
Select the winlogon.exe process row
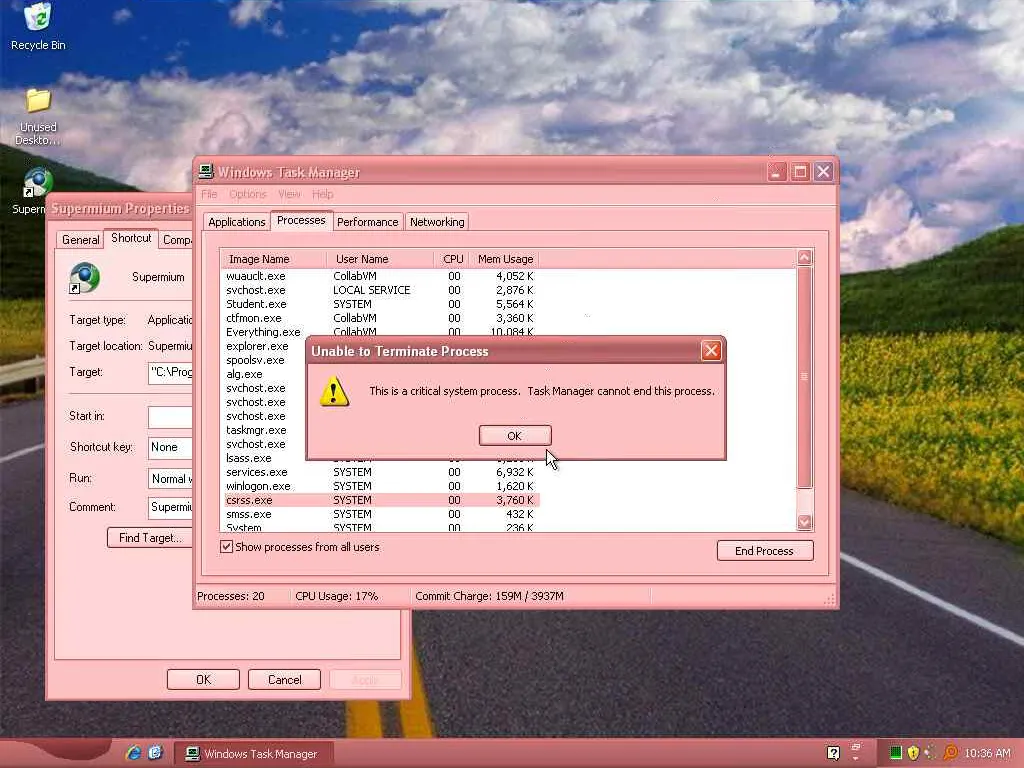381,487
